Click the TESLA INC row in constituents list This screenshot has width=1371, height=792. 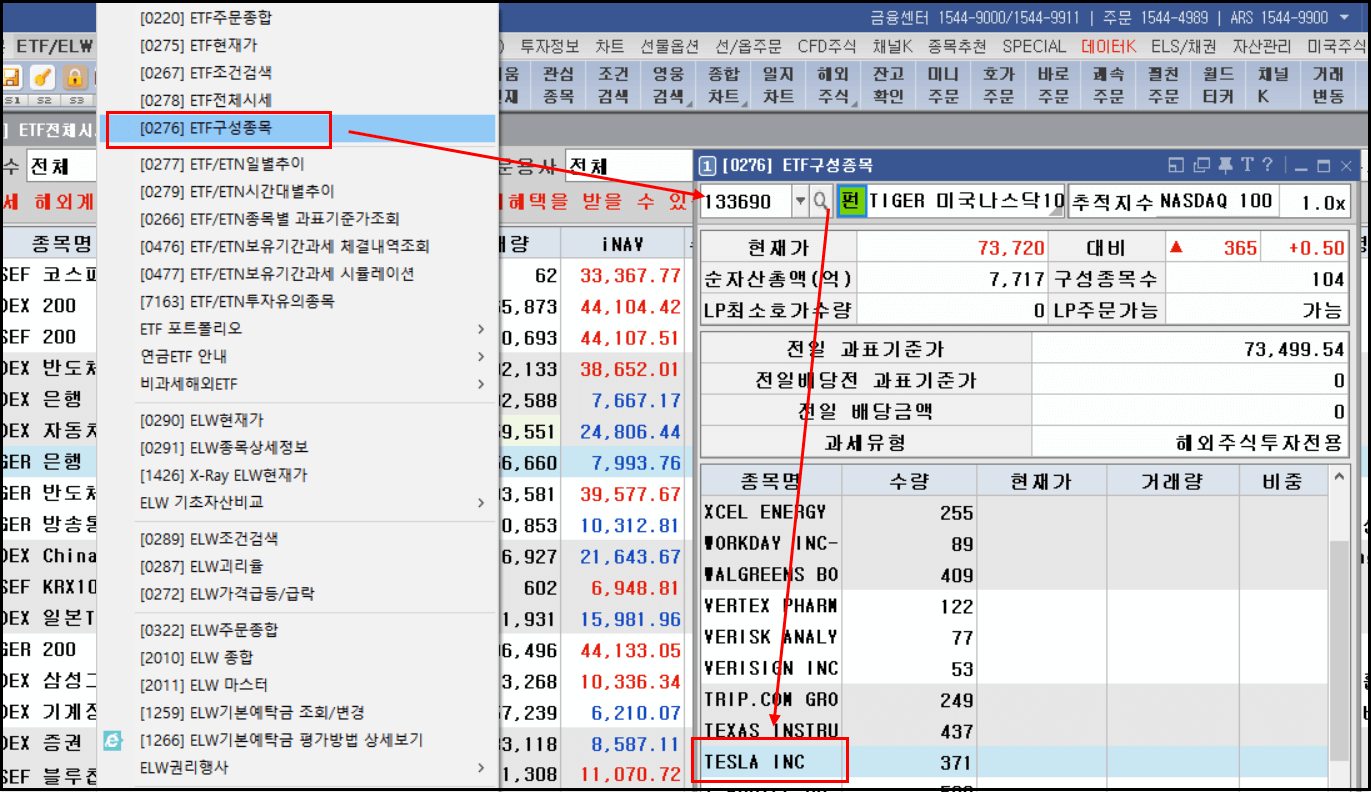1014,762
